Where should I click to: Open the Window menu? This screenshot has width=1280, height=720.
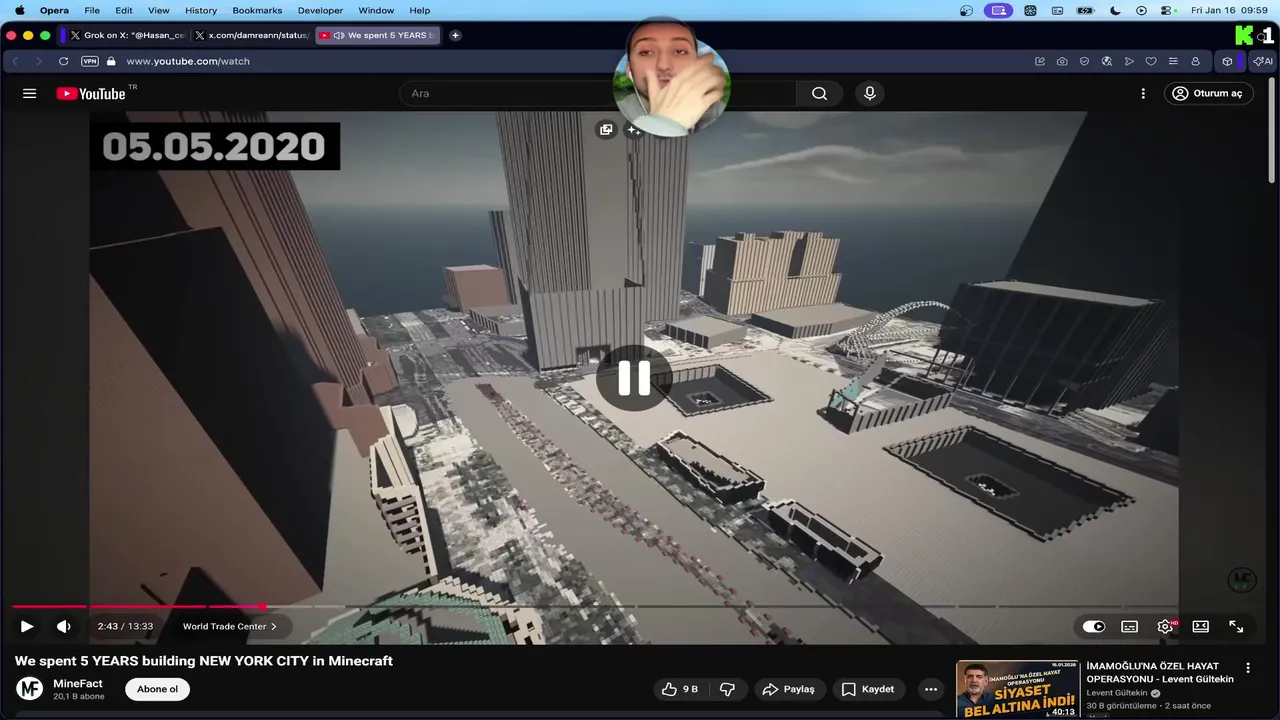(x=376, y=10)
